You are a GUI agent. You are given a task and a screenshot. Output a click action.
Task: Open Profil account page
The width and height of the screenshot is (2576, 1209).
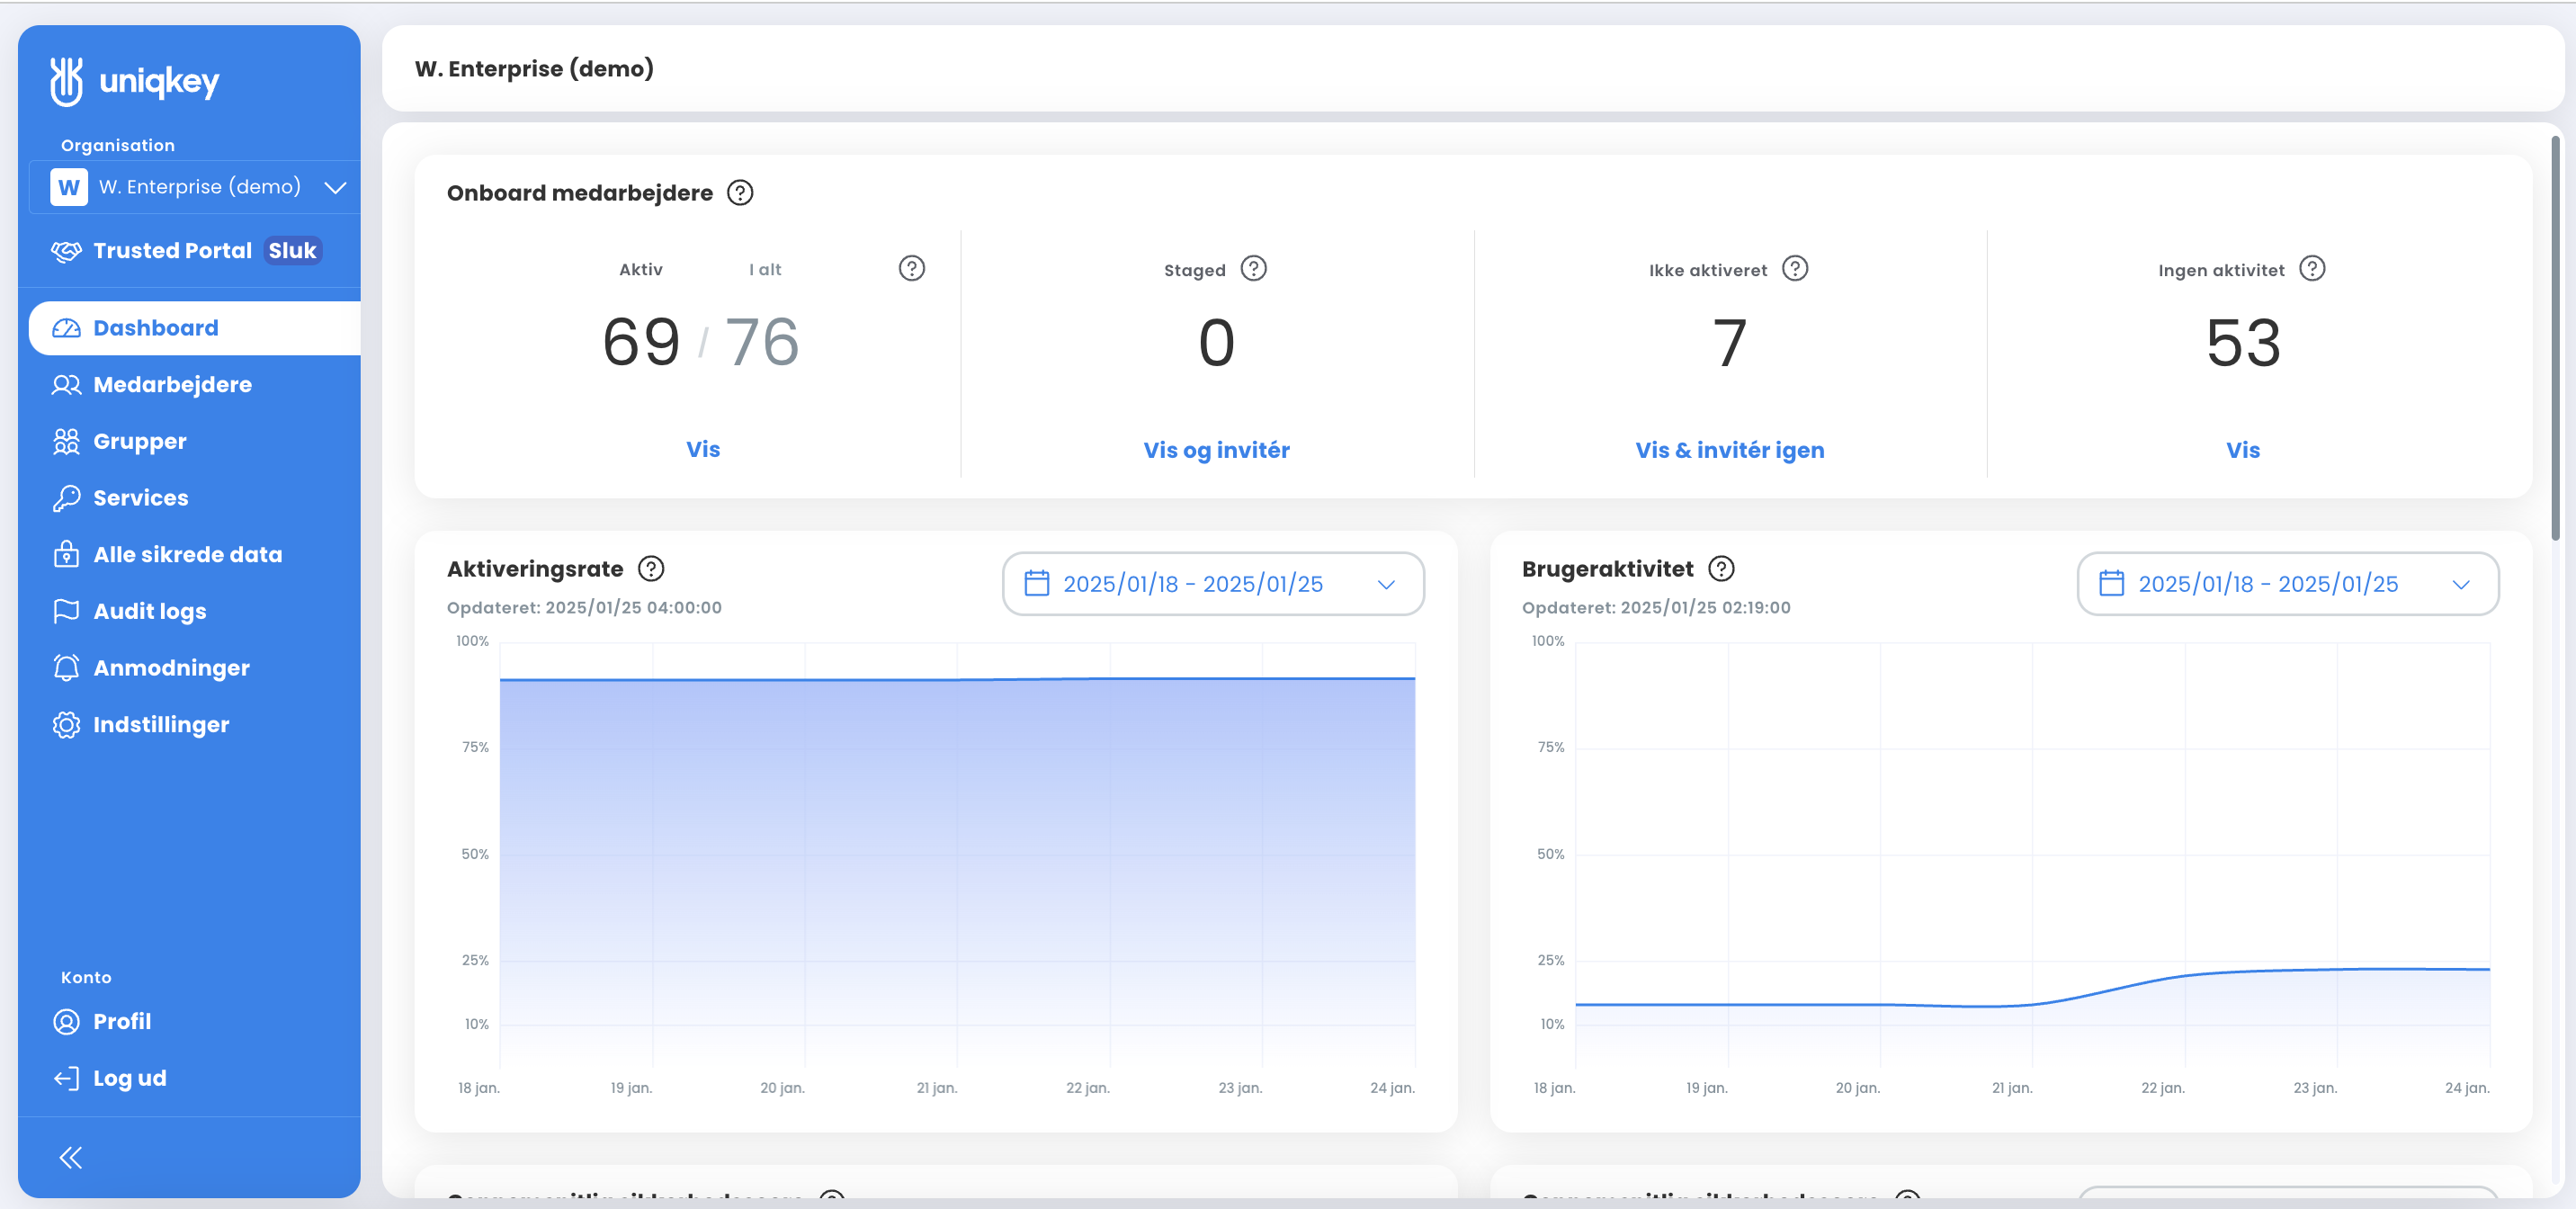tap(122, 1022)
